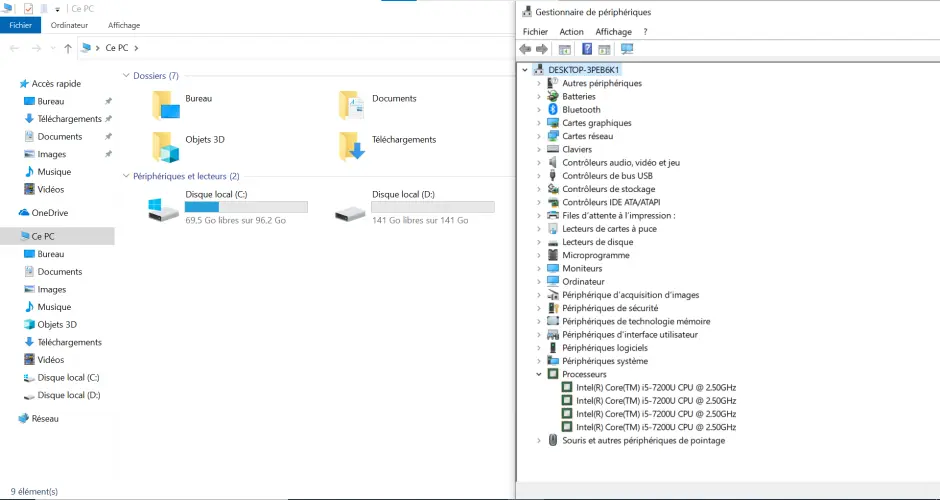
Task: Click the recent locations dropdown arrow
Action: pos(53,49)
